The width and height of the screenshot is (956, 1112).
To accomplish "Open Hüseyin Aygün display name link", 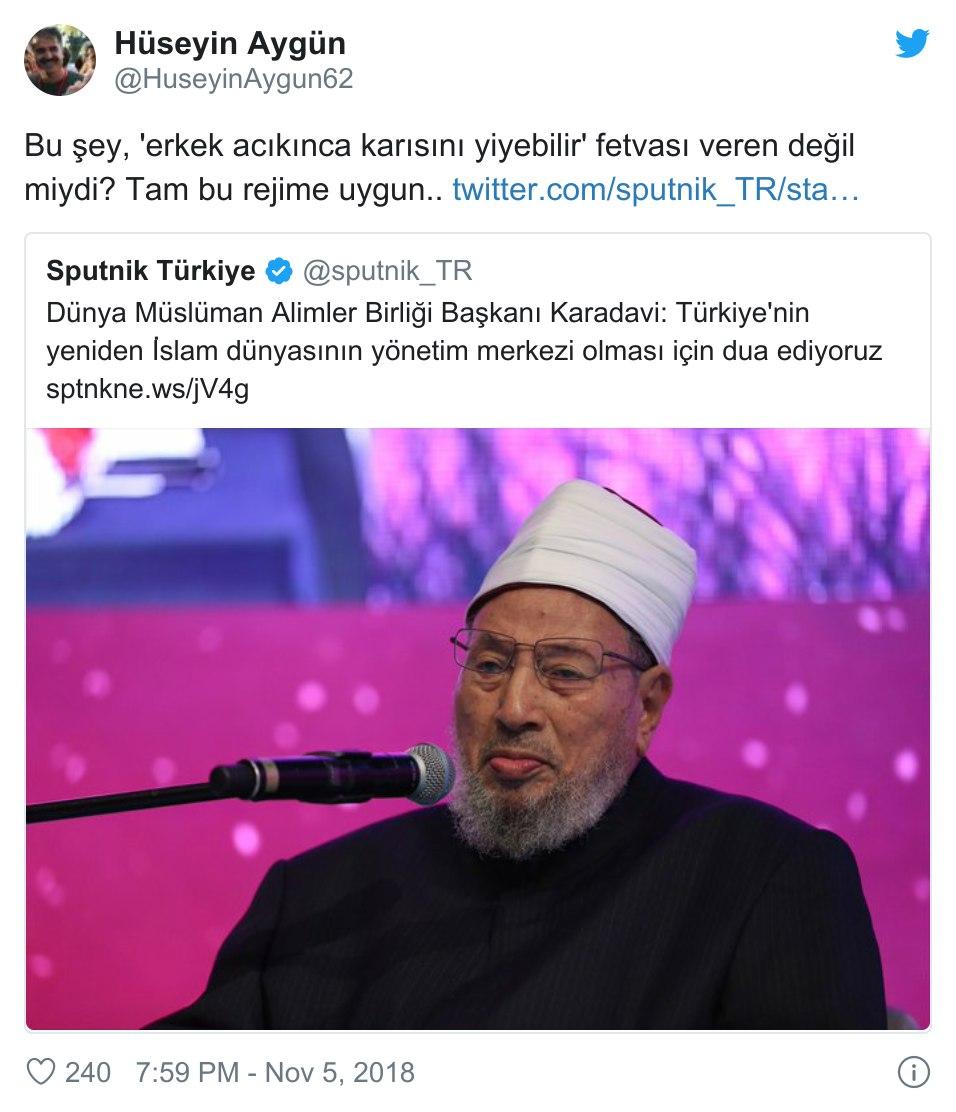I will click(230, 43).
